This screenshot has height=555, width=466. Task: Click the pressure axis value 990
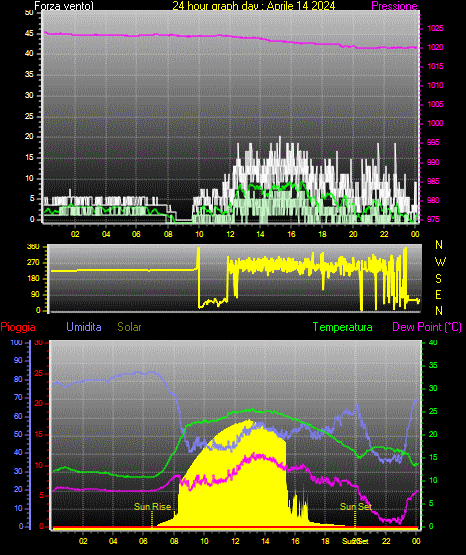point(433,162)
